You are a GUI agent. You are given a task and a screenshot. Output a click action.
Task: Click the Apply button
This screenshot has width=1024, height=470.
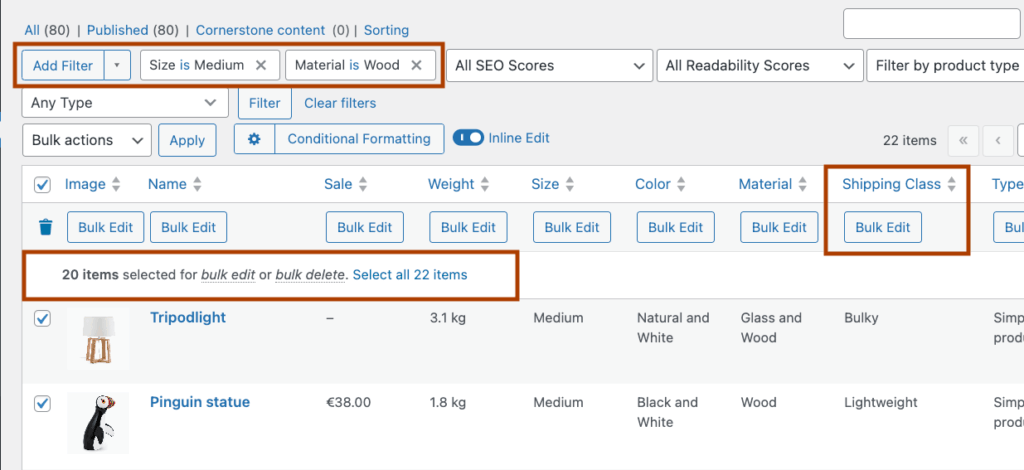pyautogui.click(x=187, y=140)
